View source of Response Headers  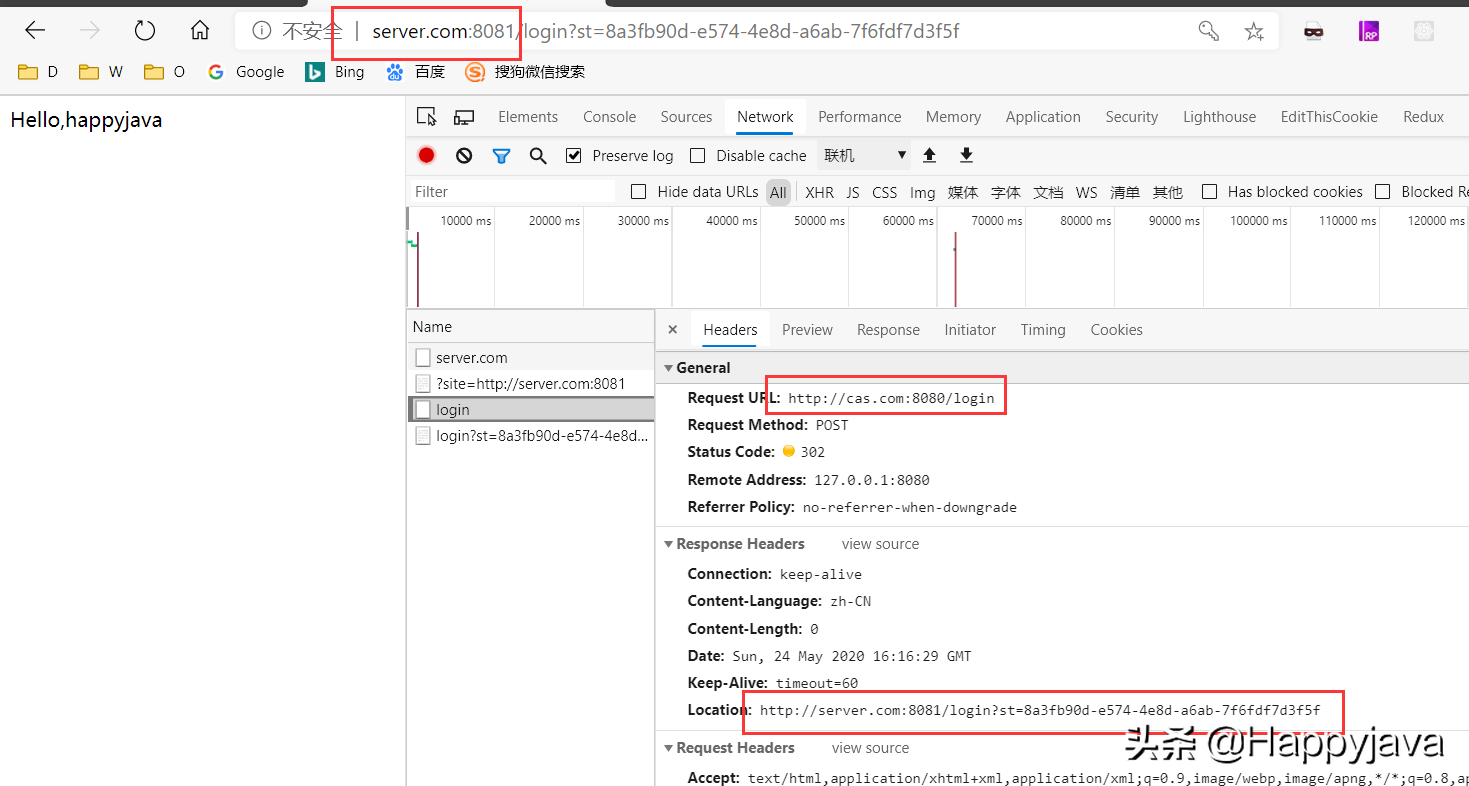coord(880,543)
